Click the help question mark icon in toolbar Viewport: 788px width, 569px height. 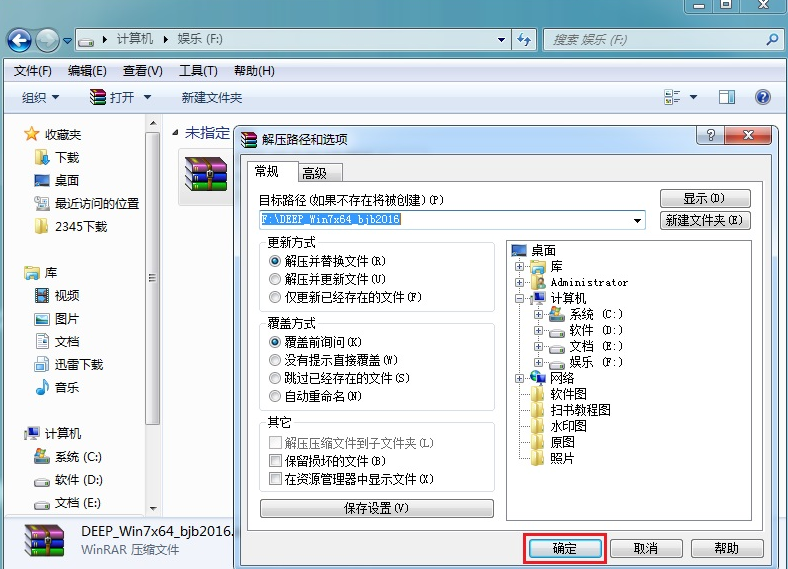[x=762, y=97]
